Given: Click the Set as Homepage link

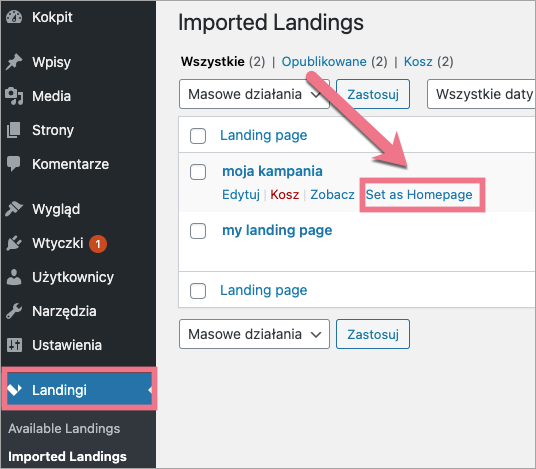Looking at the screenshot, I should pyautogui.click(x=419, y=195).
